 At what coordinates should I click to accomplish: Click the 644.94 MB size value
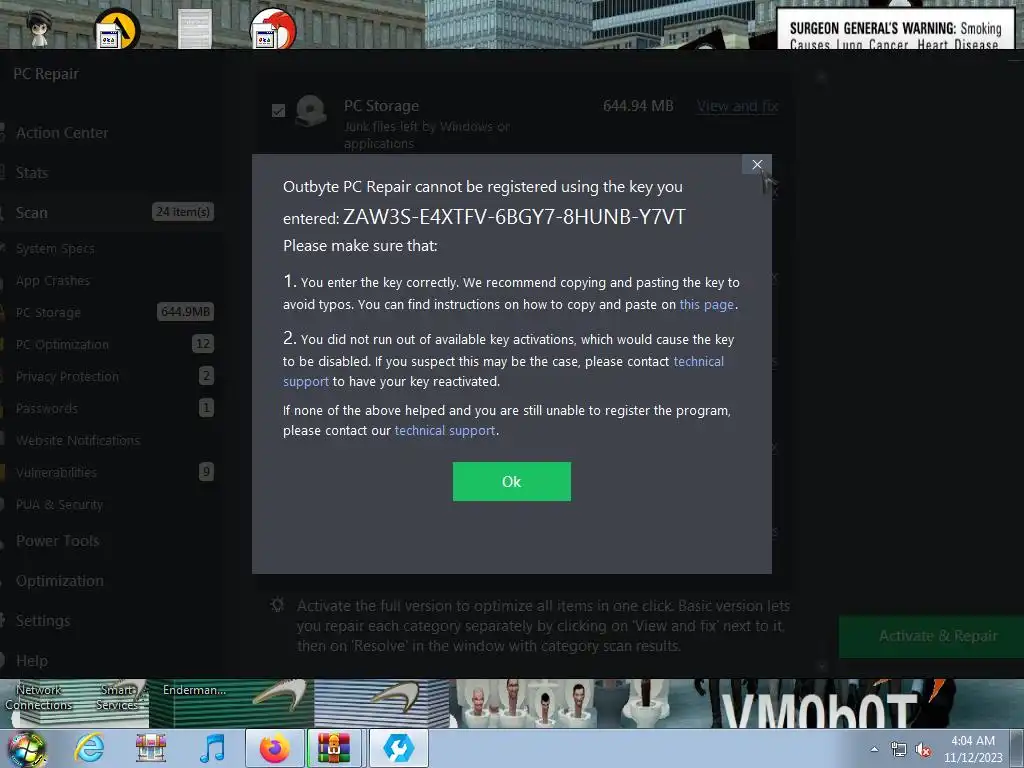pos(638,106)
